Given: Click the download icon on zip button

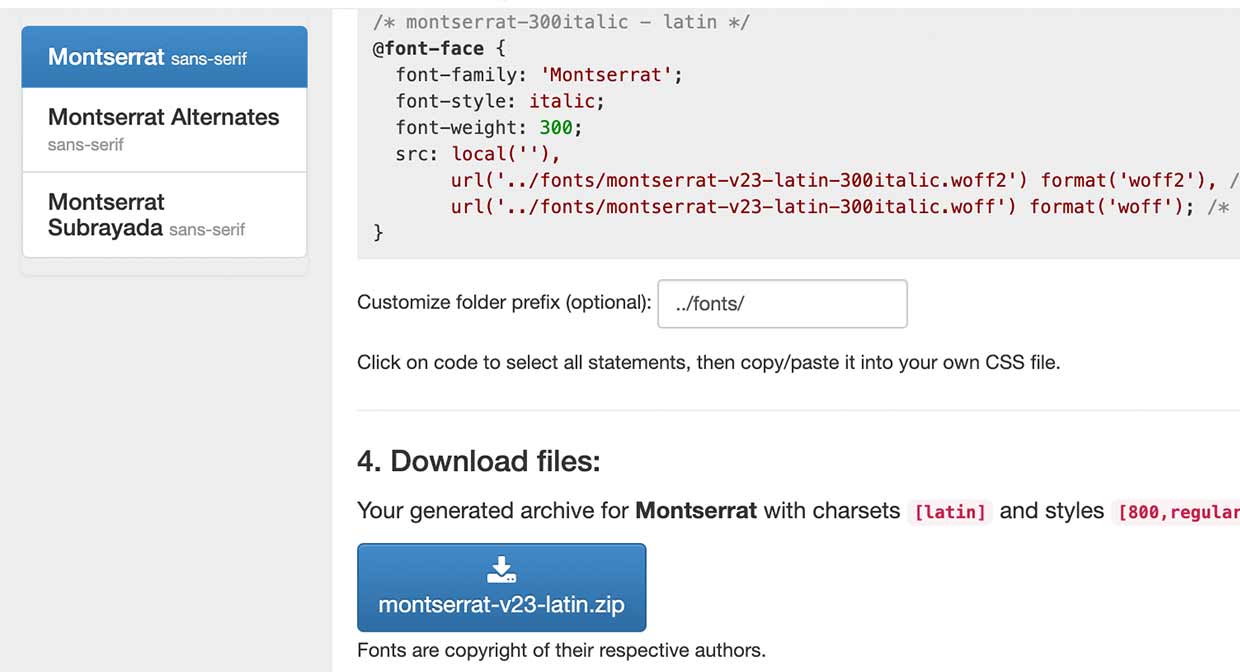Looking at the screenshot, I should [501, 570].
